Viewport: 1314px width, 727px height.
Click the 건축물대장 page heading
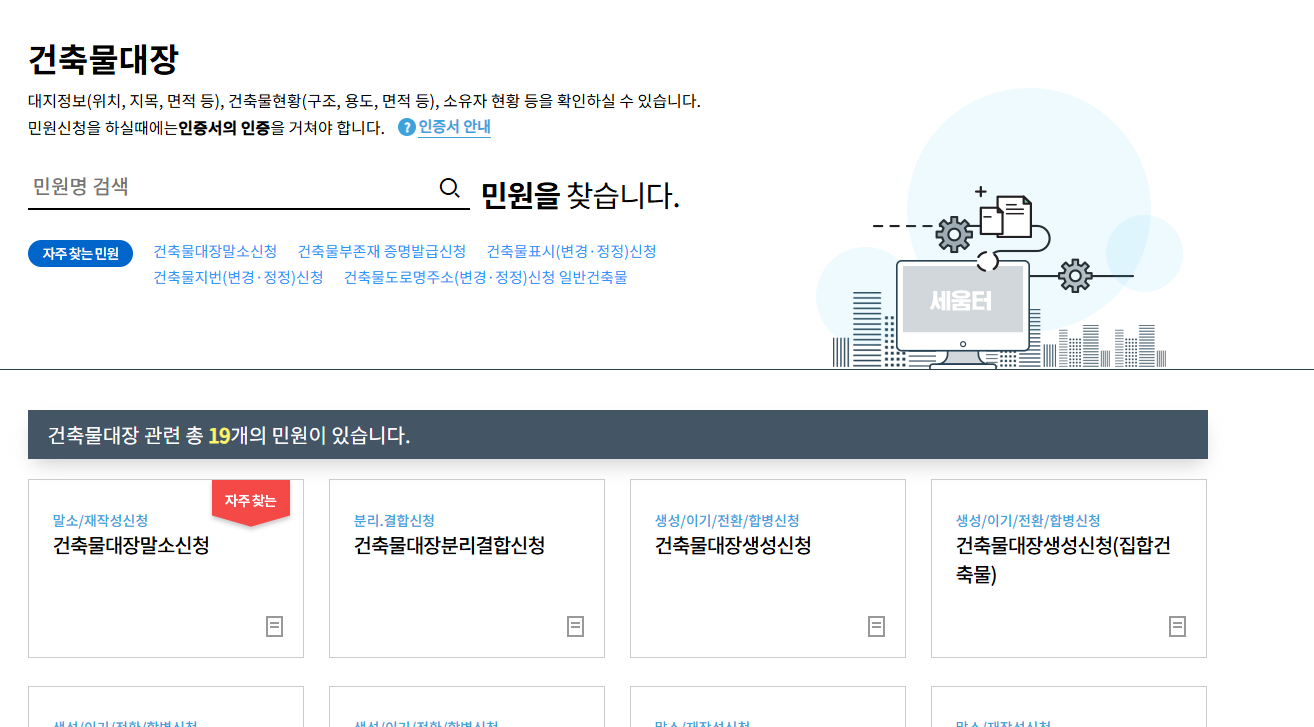coord(103,60)
